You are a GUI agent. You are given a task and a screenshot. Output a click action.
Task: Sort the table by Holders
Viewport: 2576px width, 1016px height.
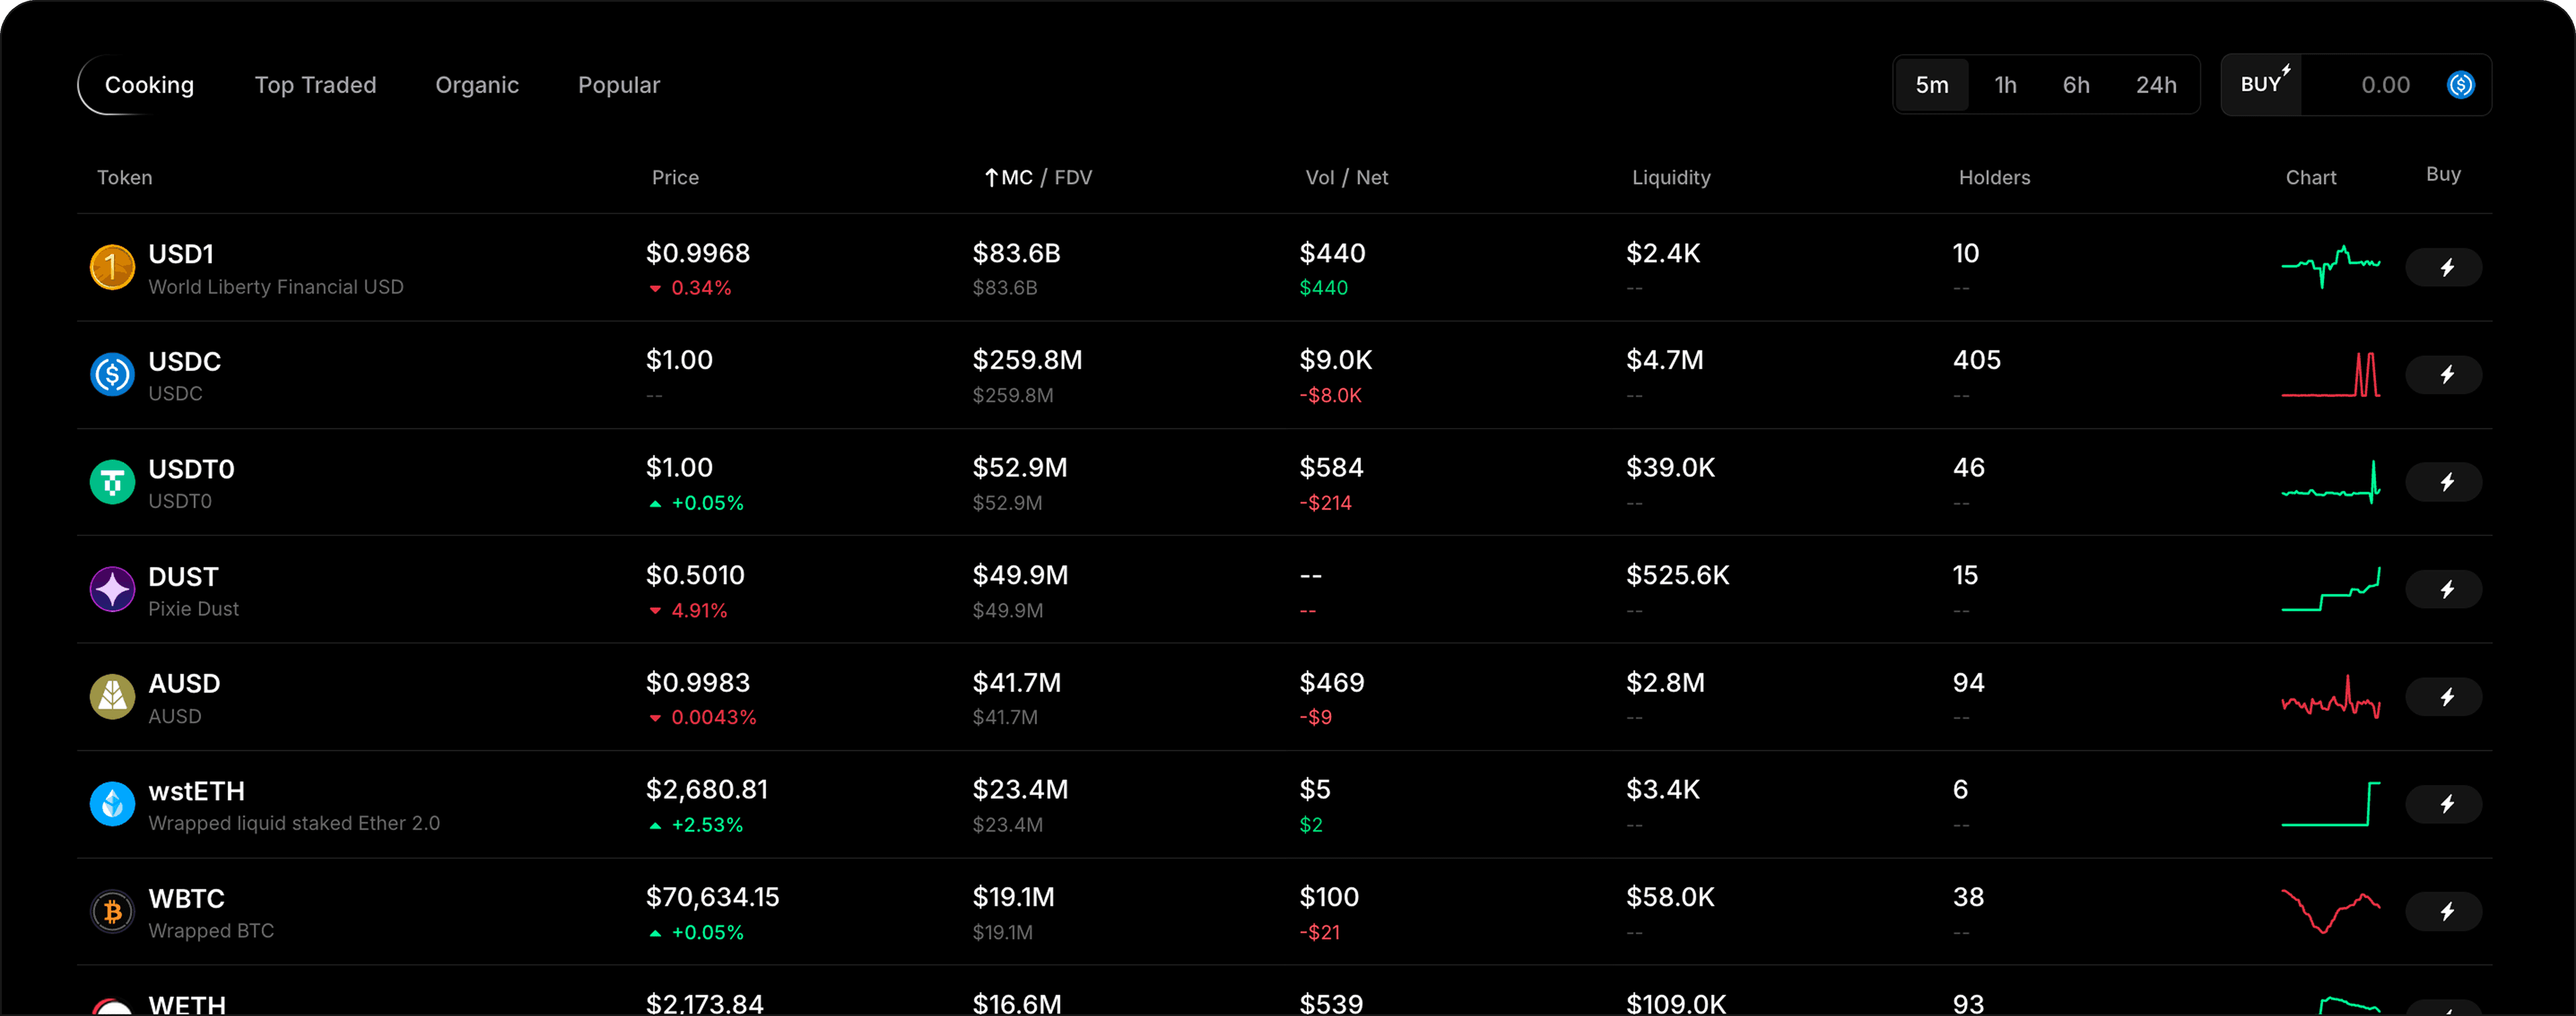(x=1993, y=177)
